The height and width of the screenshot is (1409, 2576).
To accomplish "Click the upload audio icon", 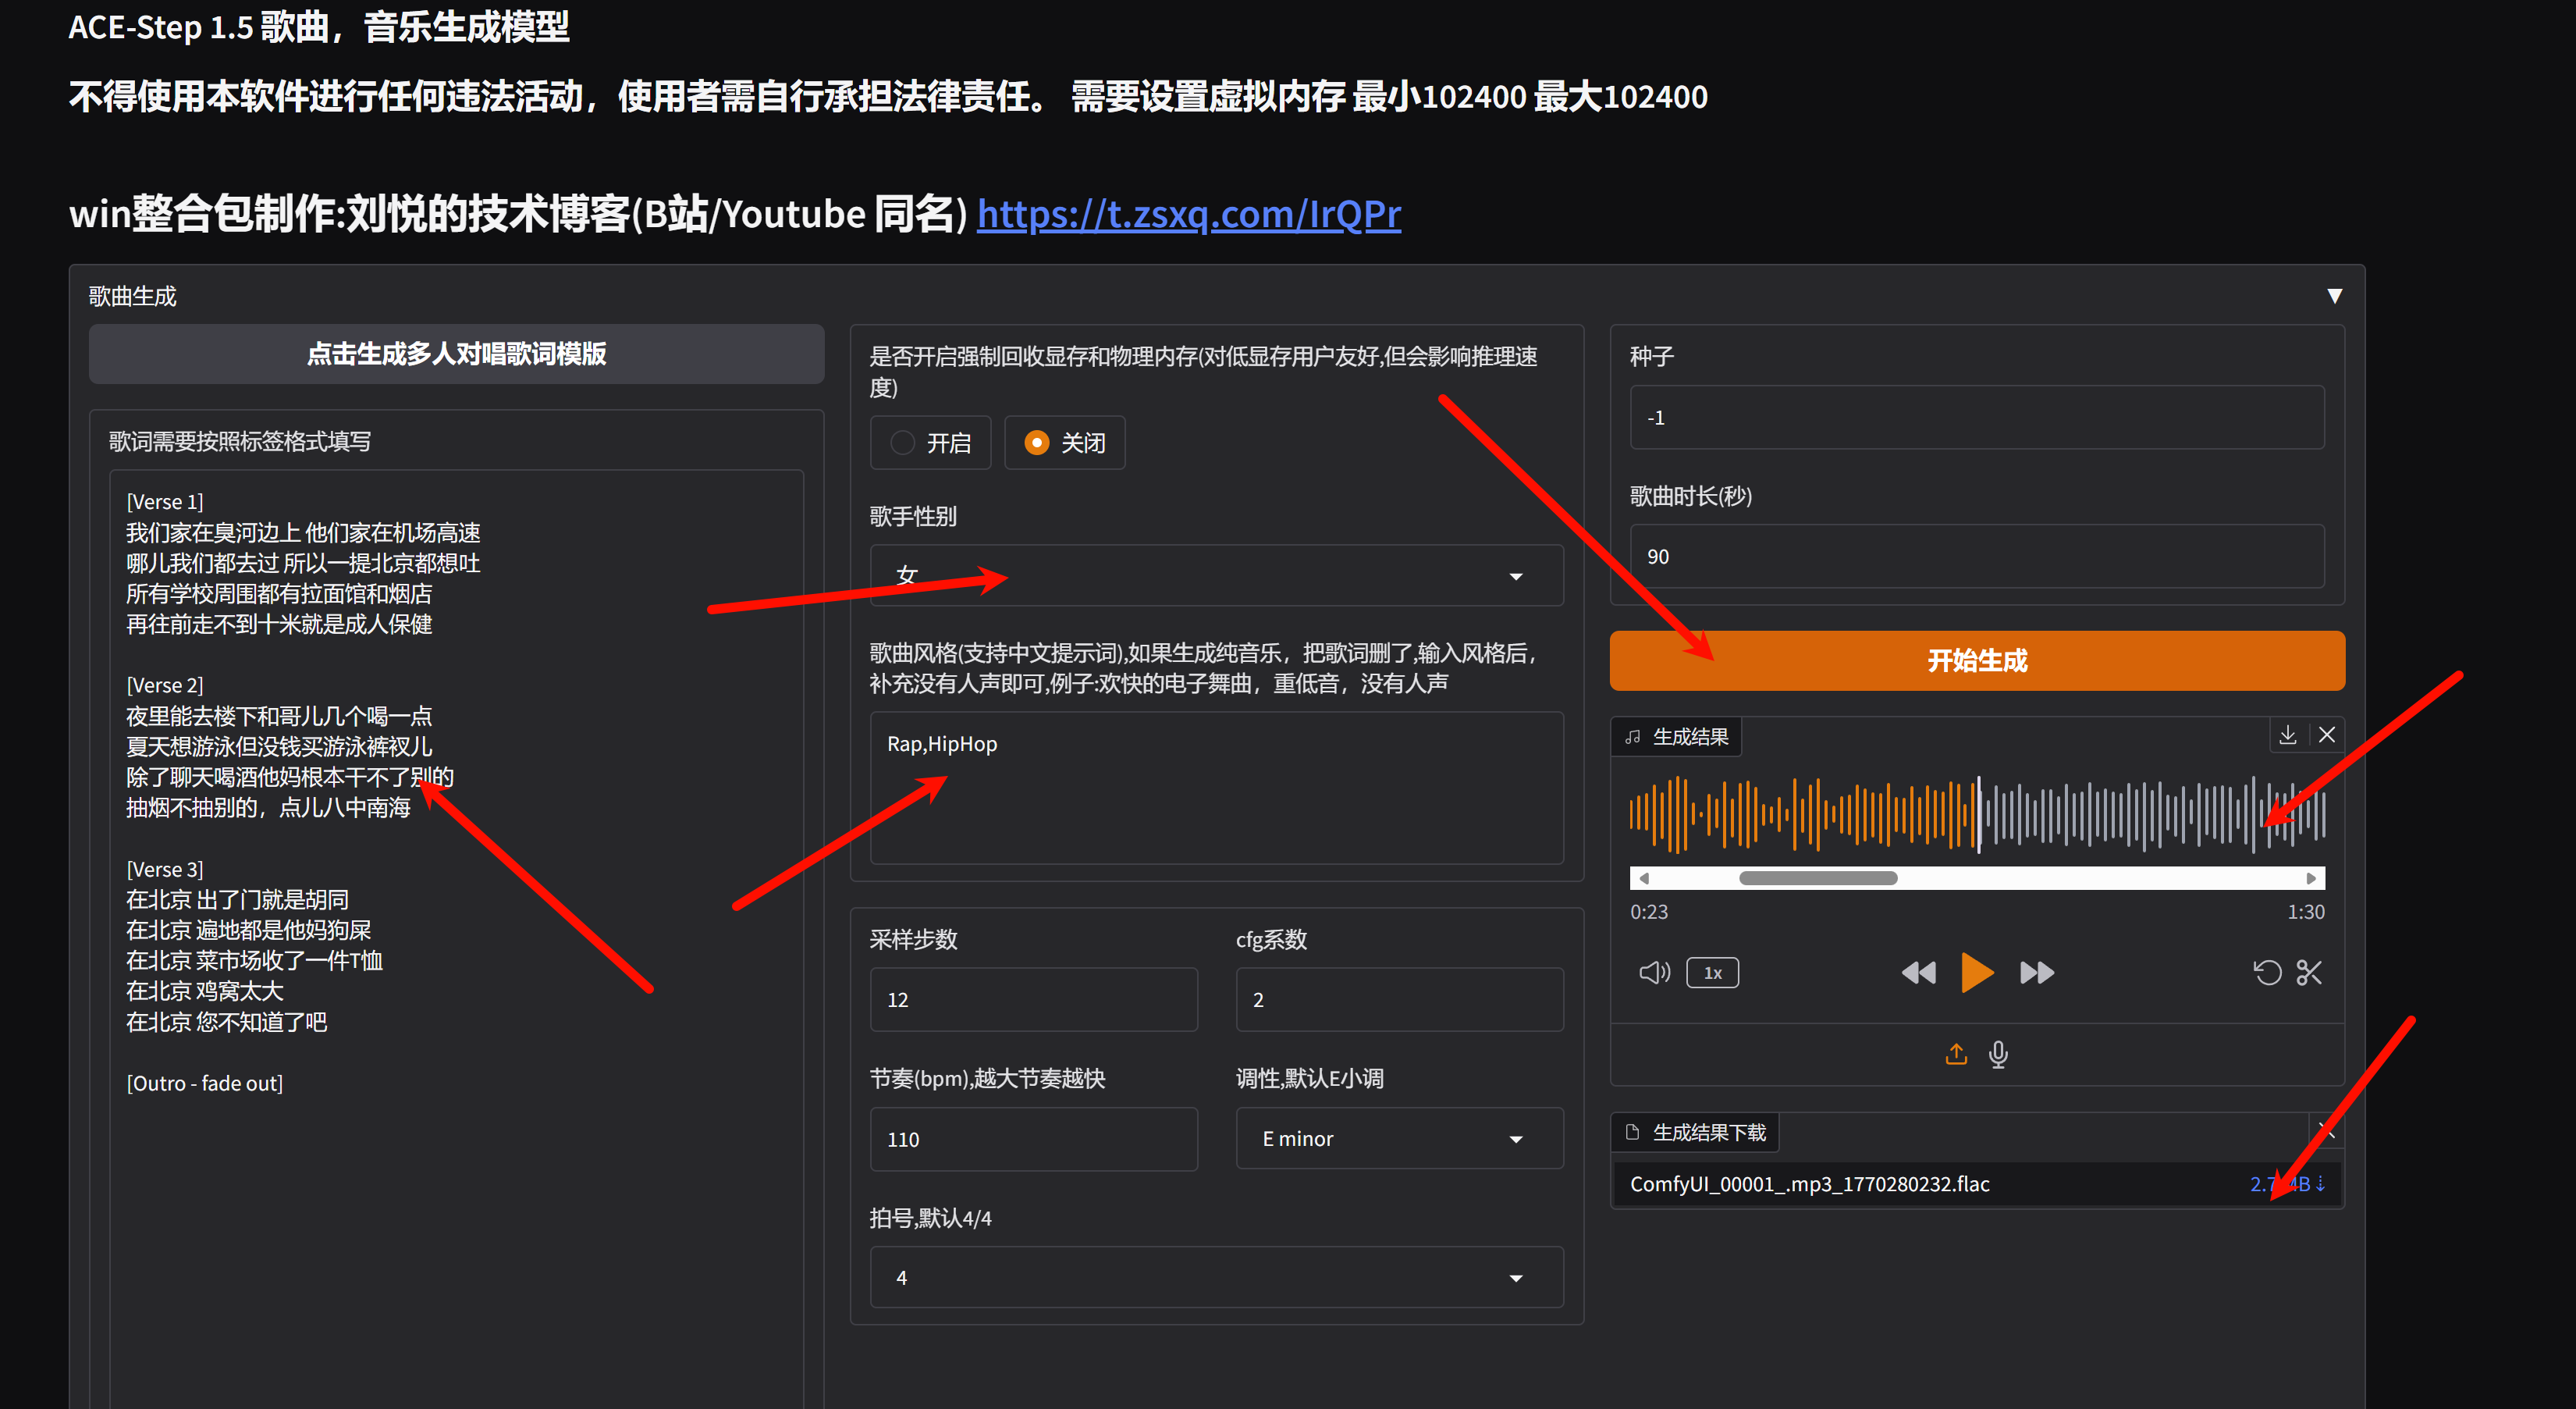I will click(x=1956, y=1054).
